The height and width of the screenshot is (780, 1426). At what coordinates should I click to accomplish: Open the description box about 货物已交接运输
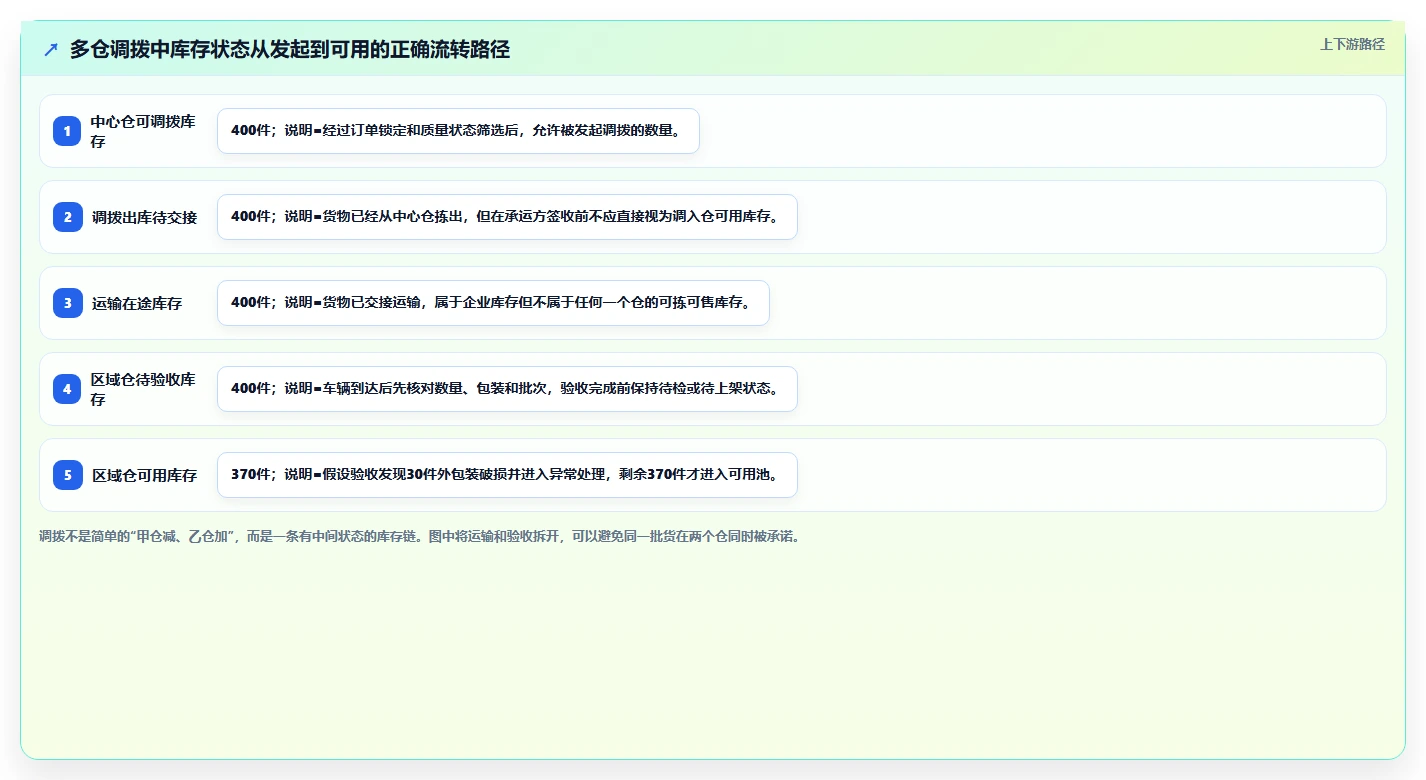click(493, 303)
